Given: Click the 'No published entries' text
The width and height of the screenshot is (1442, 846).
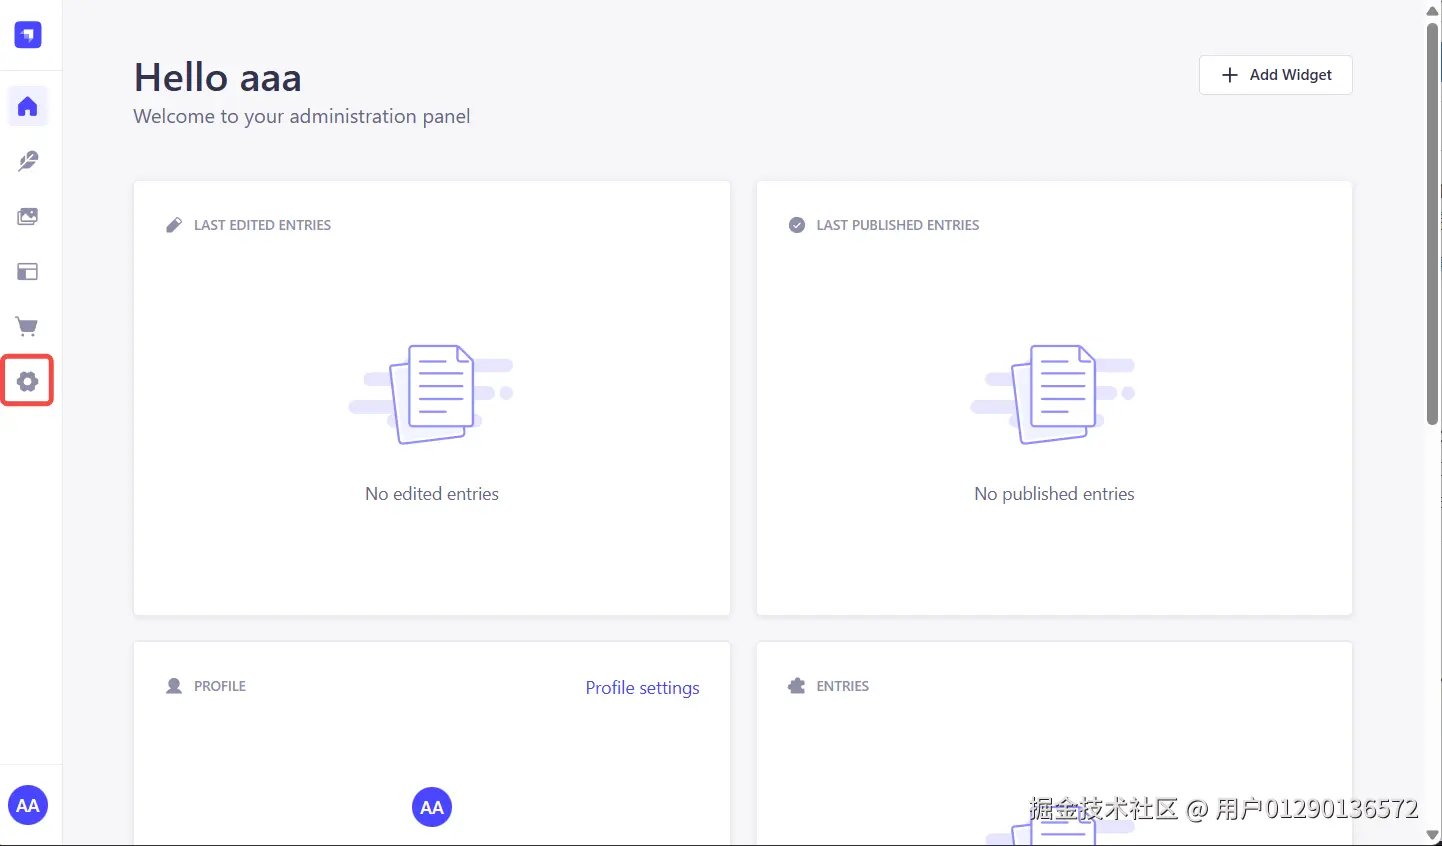Looking at the screenshot, I should 1054,494.
